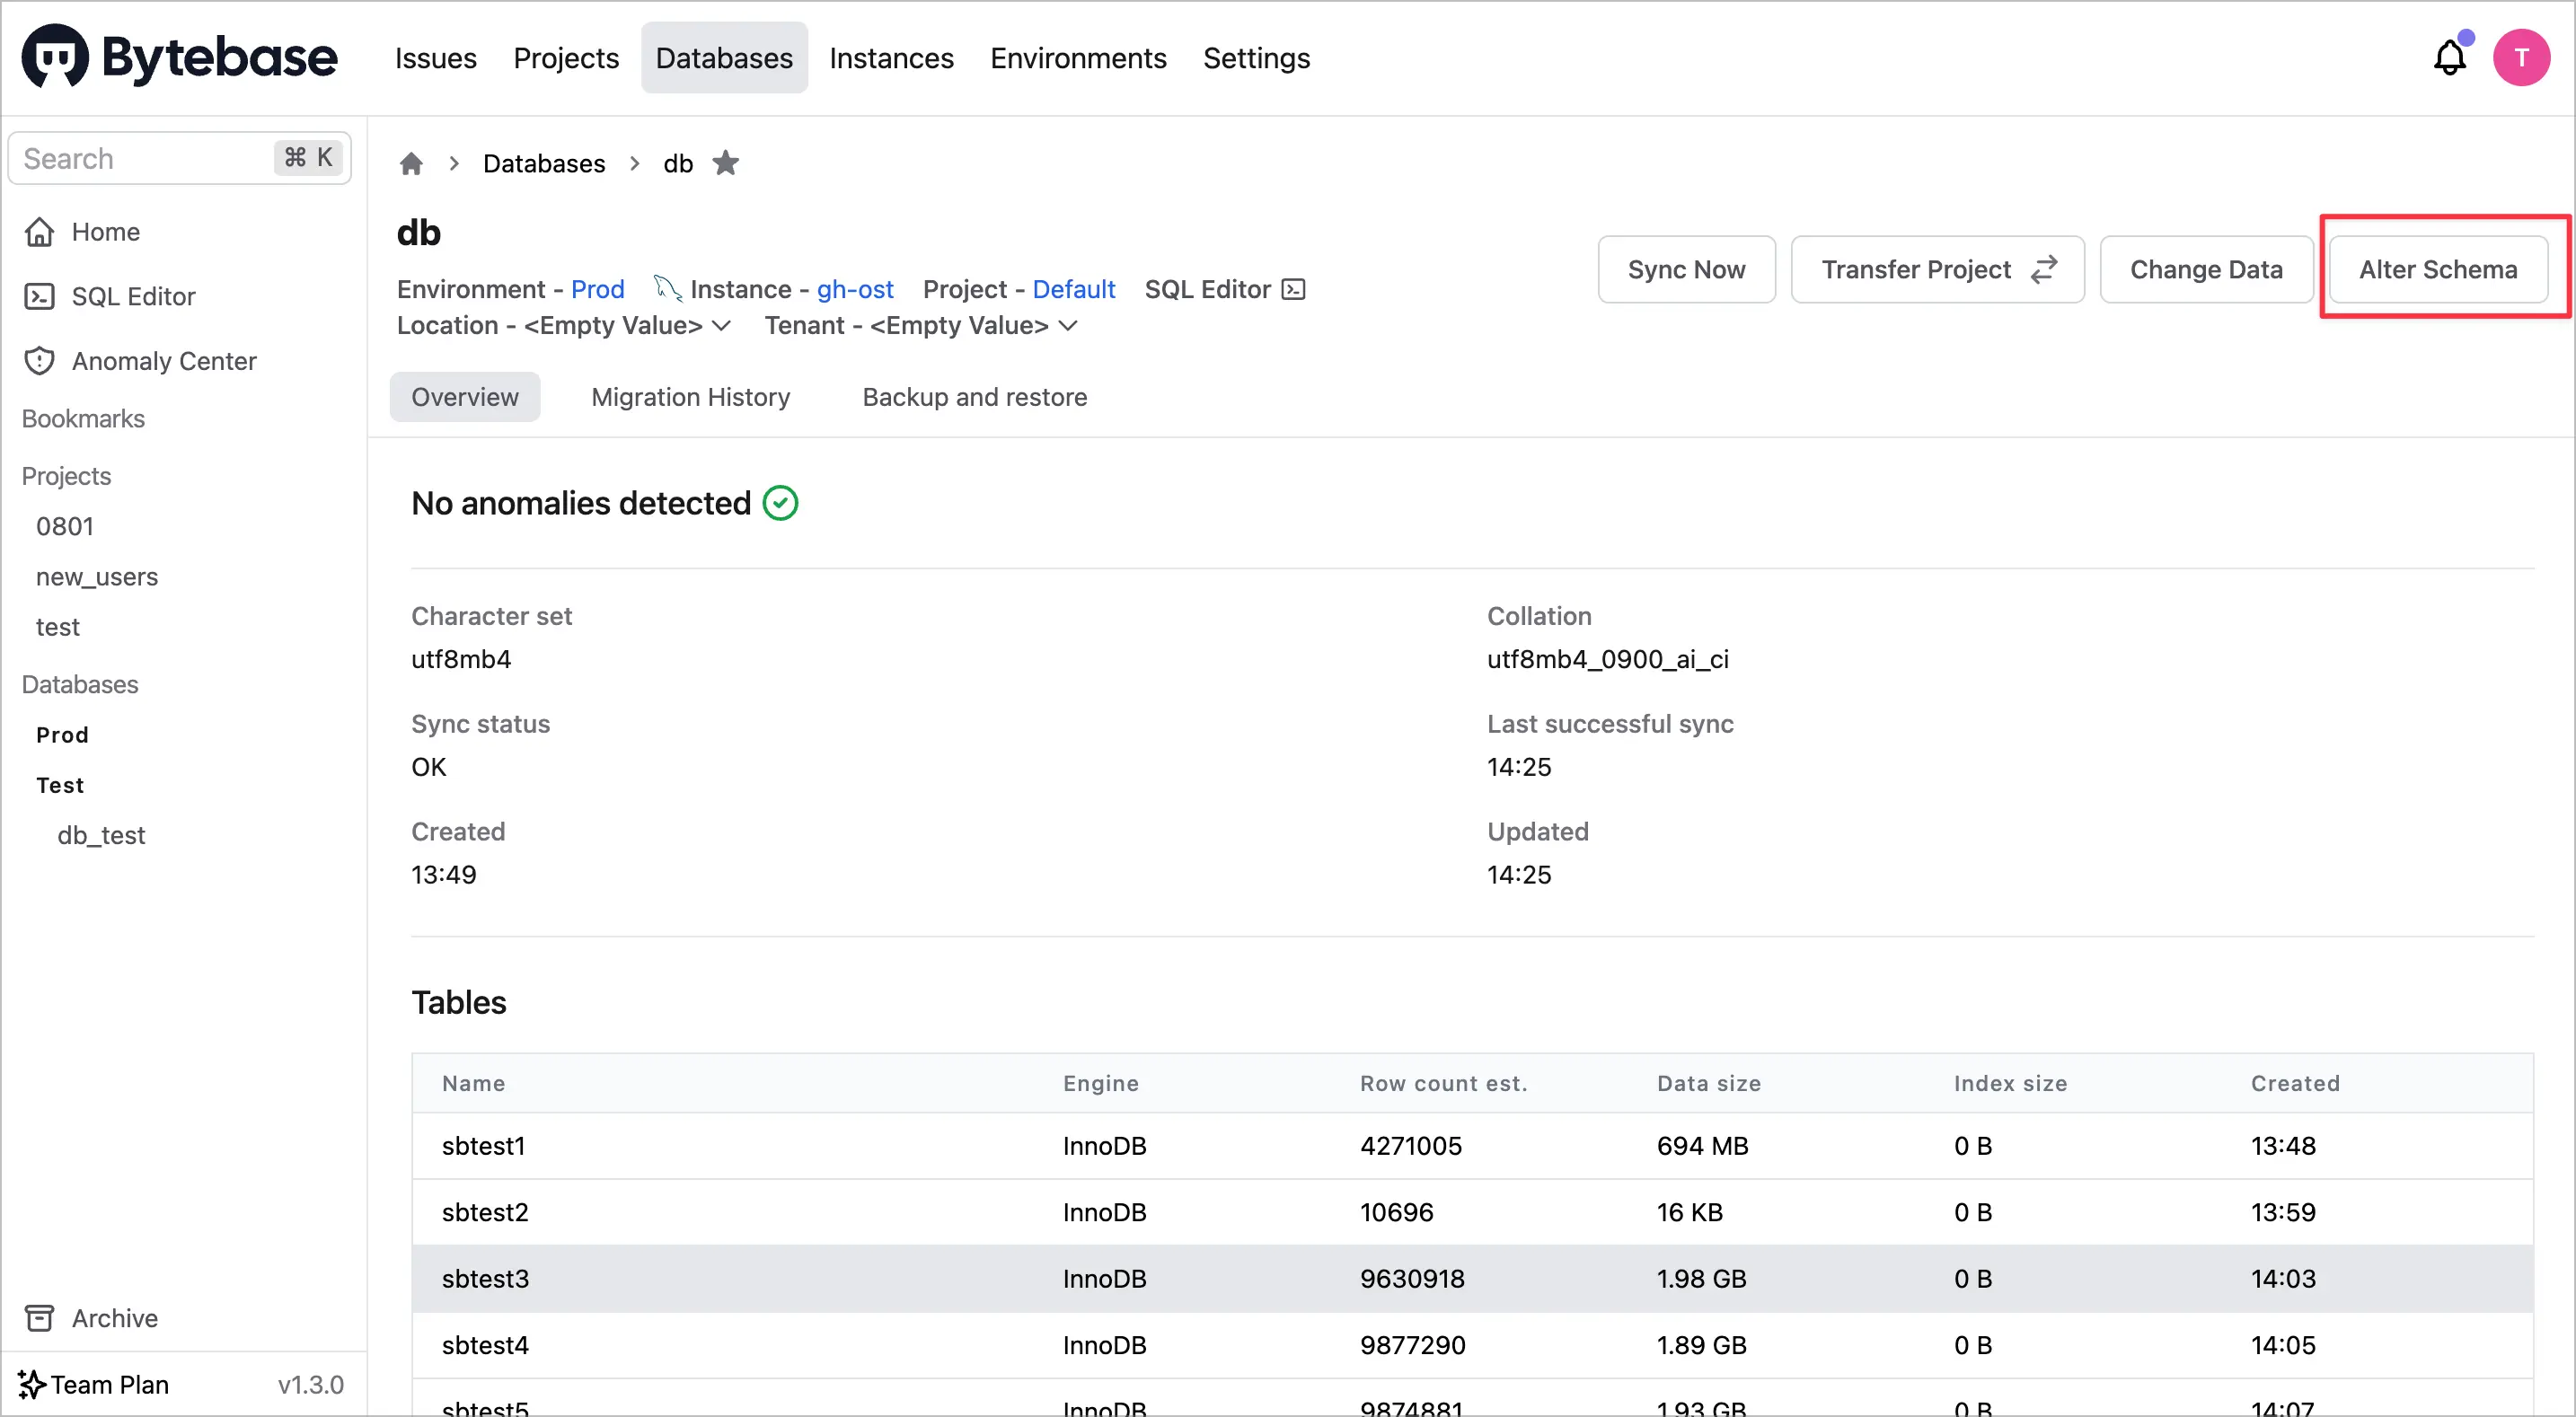Click the Alter Schema button
The height and width of the screenshot is (1417, 2576).
click(2437, 269)
